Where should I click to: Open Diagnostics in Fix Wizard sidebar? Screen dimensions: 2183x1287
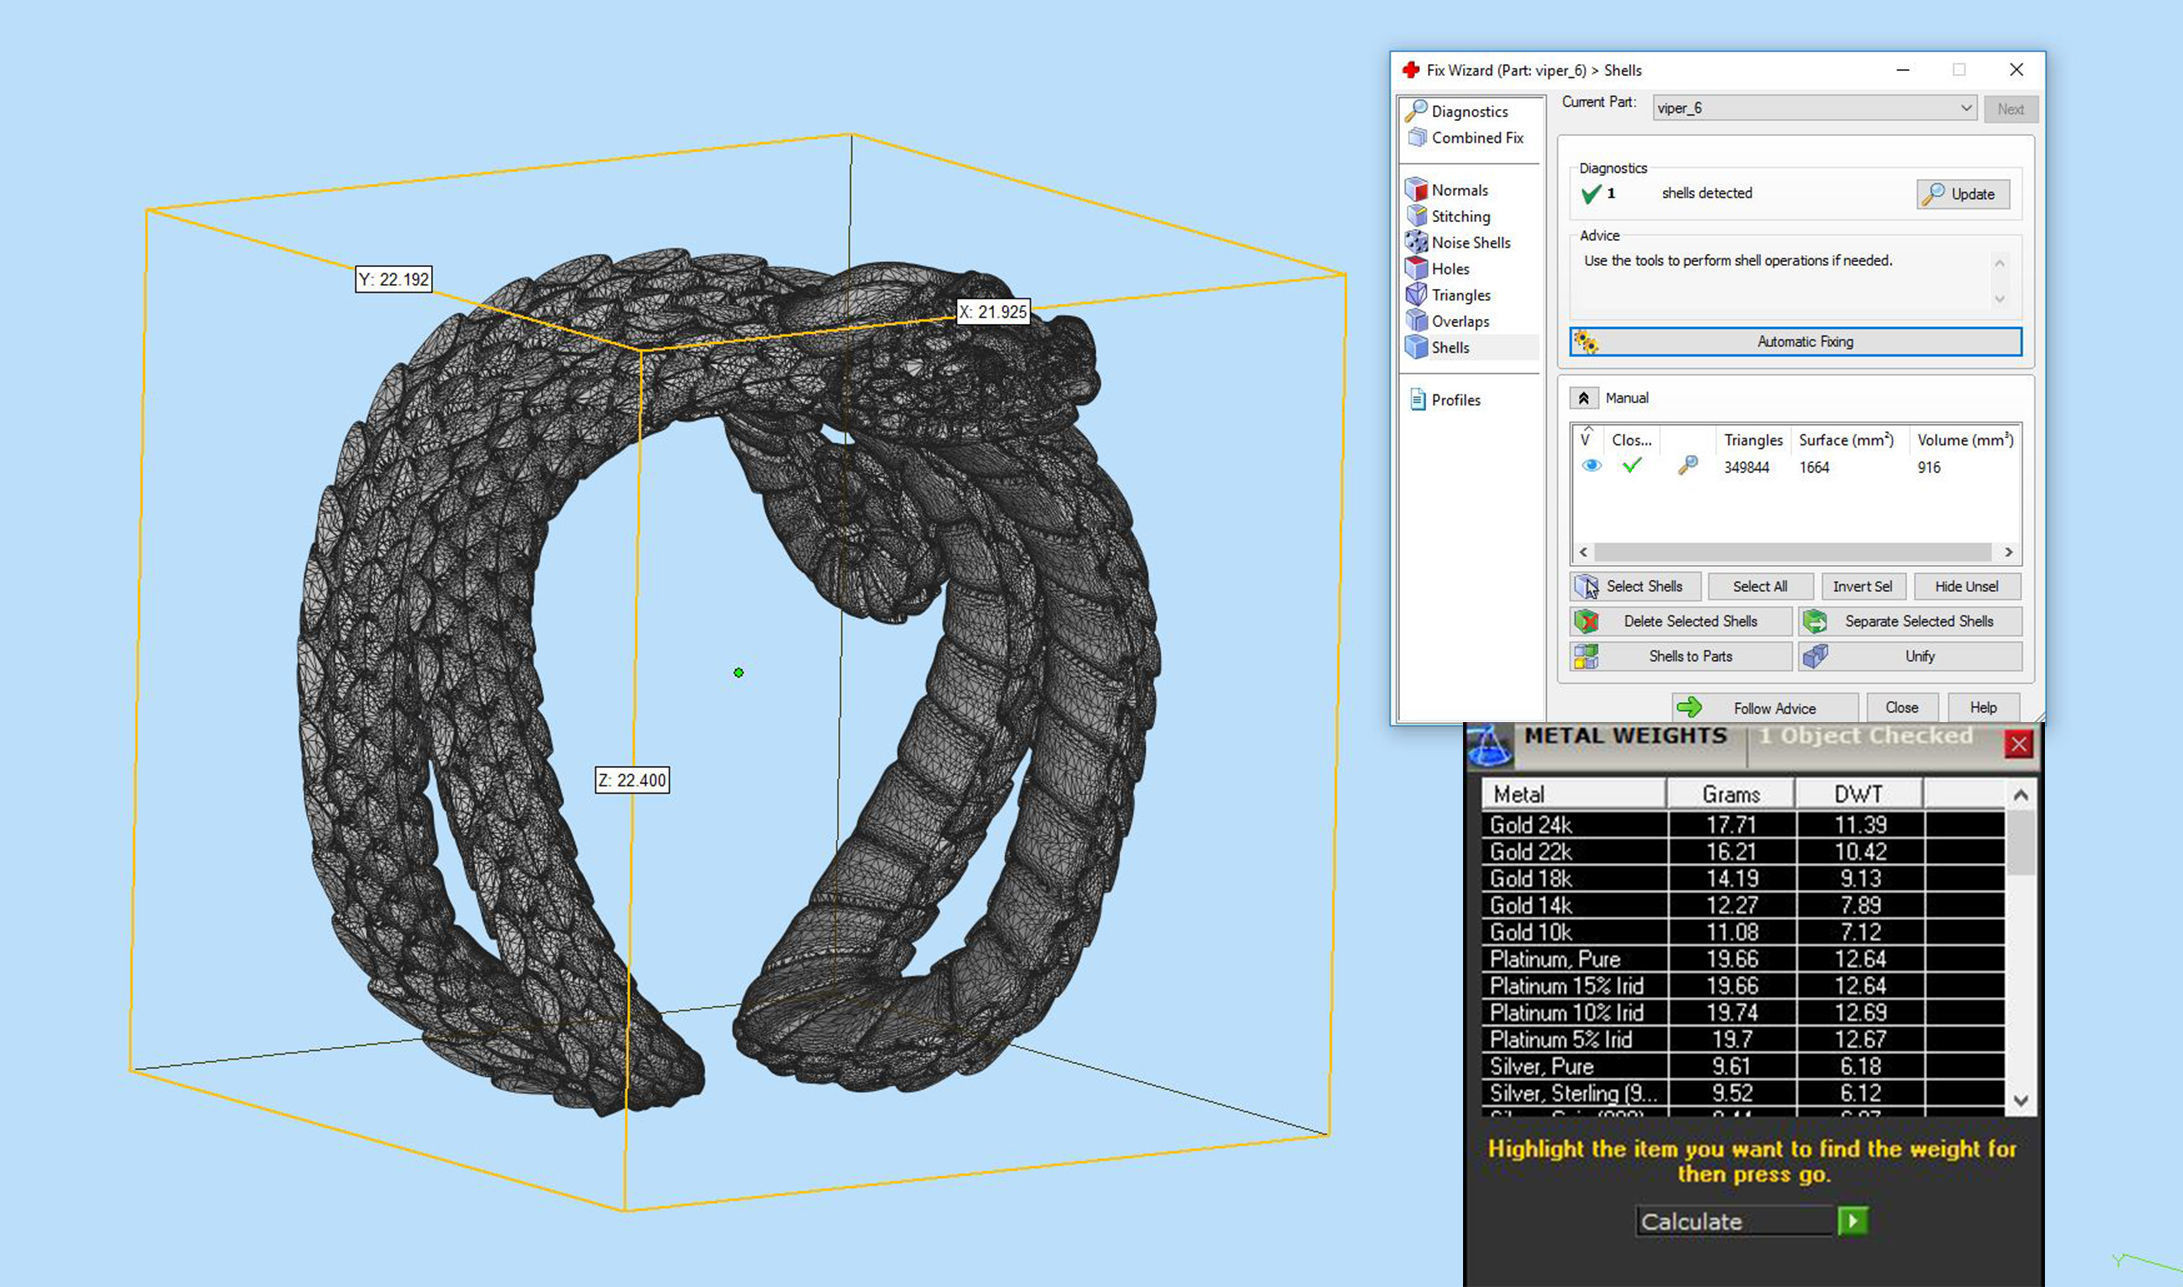tap(1457, 111)
